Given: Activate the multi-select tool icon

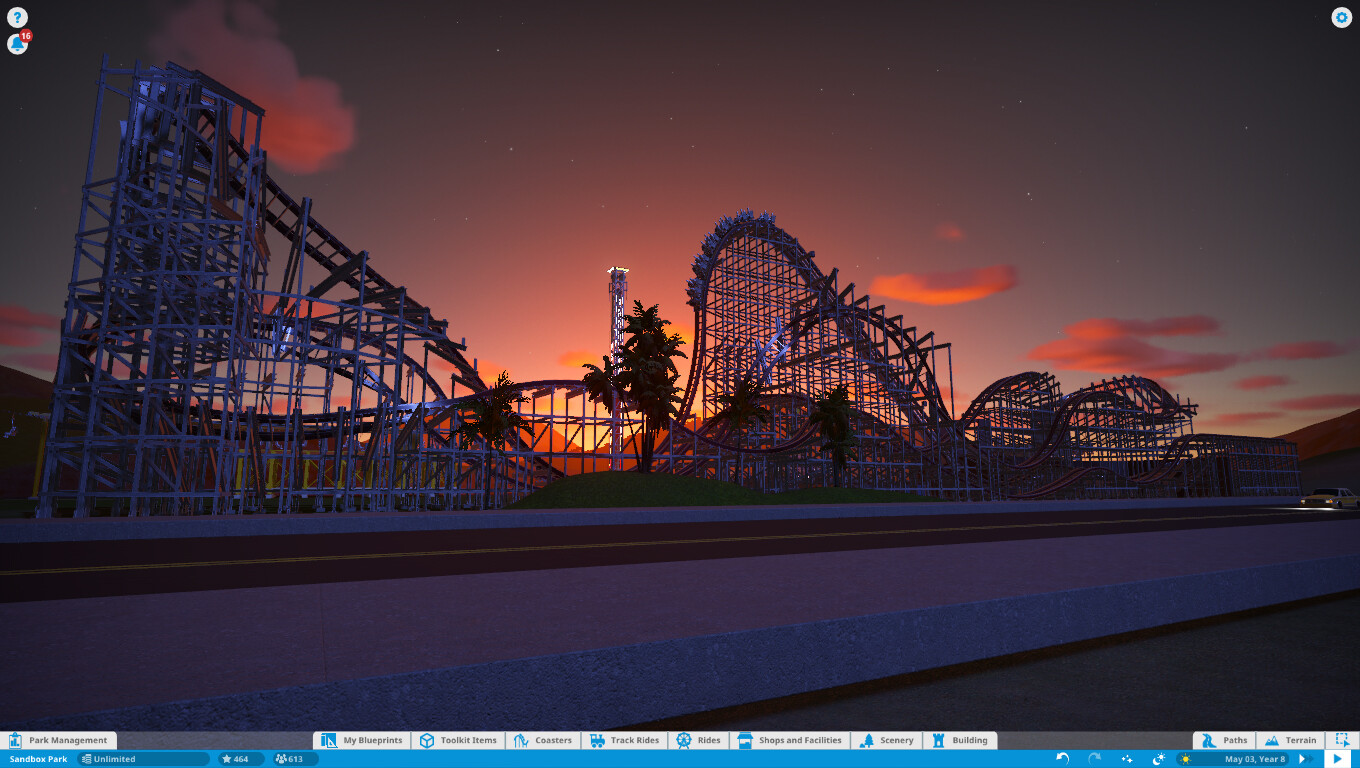Looking at the screenshot, I should [1342, 740].
